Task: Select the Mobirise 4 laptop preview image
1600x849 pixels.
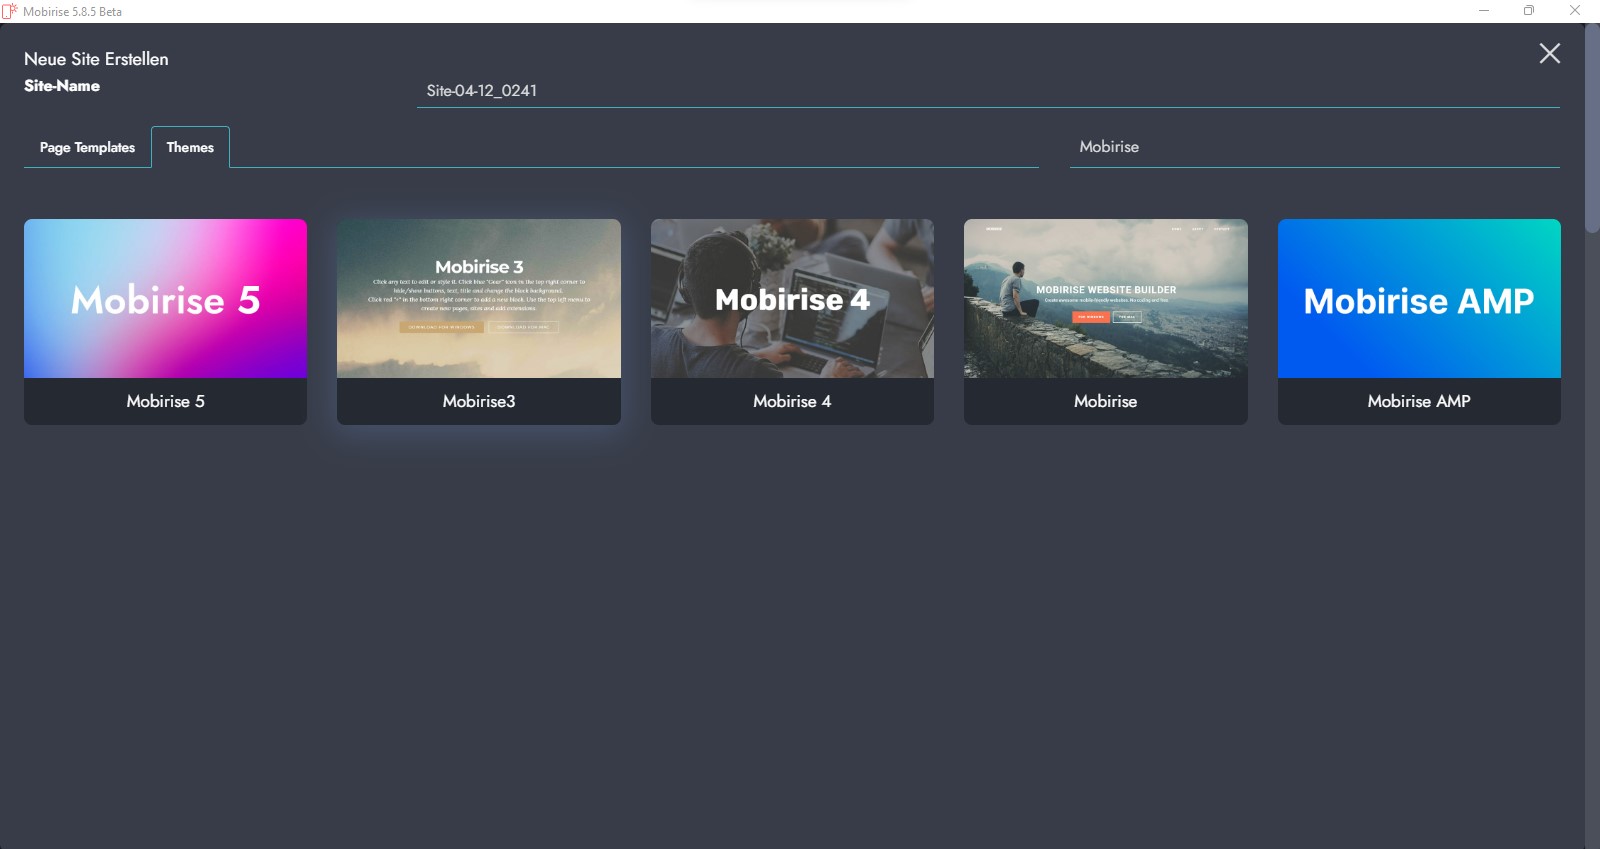Action: [792, 298]
